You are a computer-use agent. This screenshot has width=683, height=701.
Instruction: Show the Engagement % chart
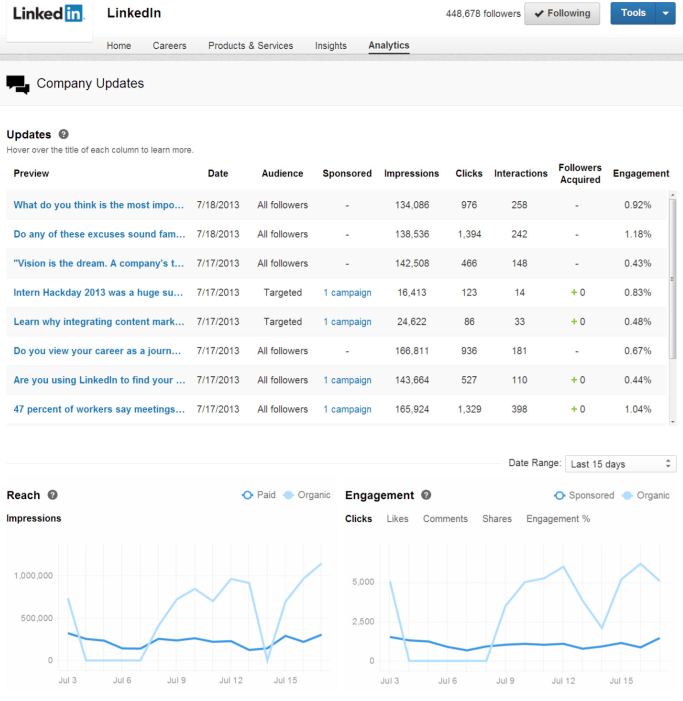click(558, 519)
